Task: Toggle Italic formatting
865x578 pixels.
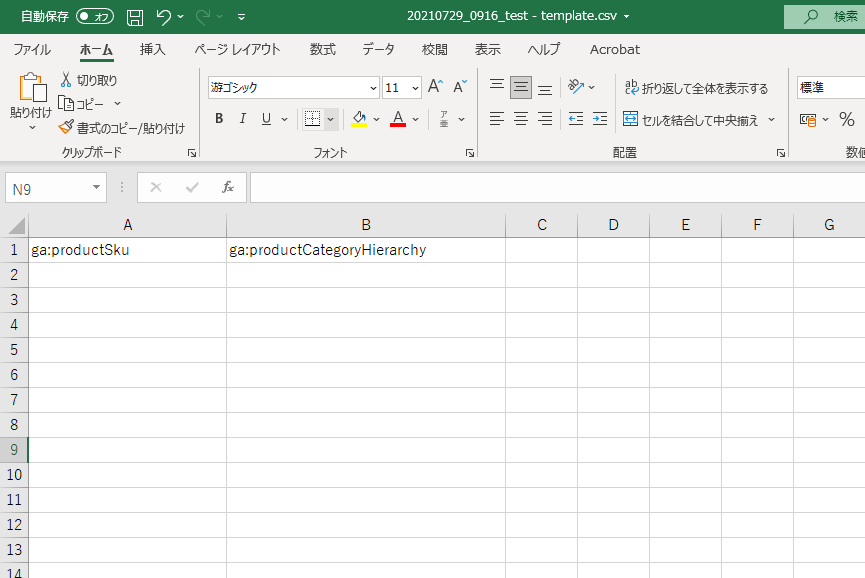Action: click(x=243, y=119)
